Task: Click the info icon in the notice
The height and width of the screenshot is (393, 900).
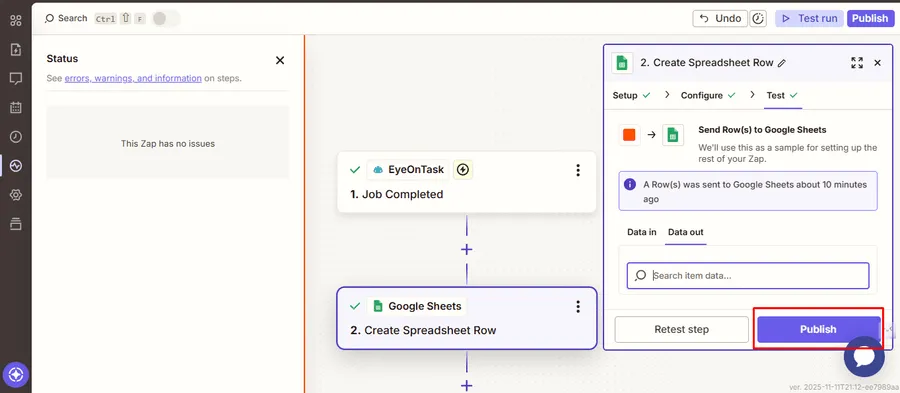Action: (630, 184)
